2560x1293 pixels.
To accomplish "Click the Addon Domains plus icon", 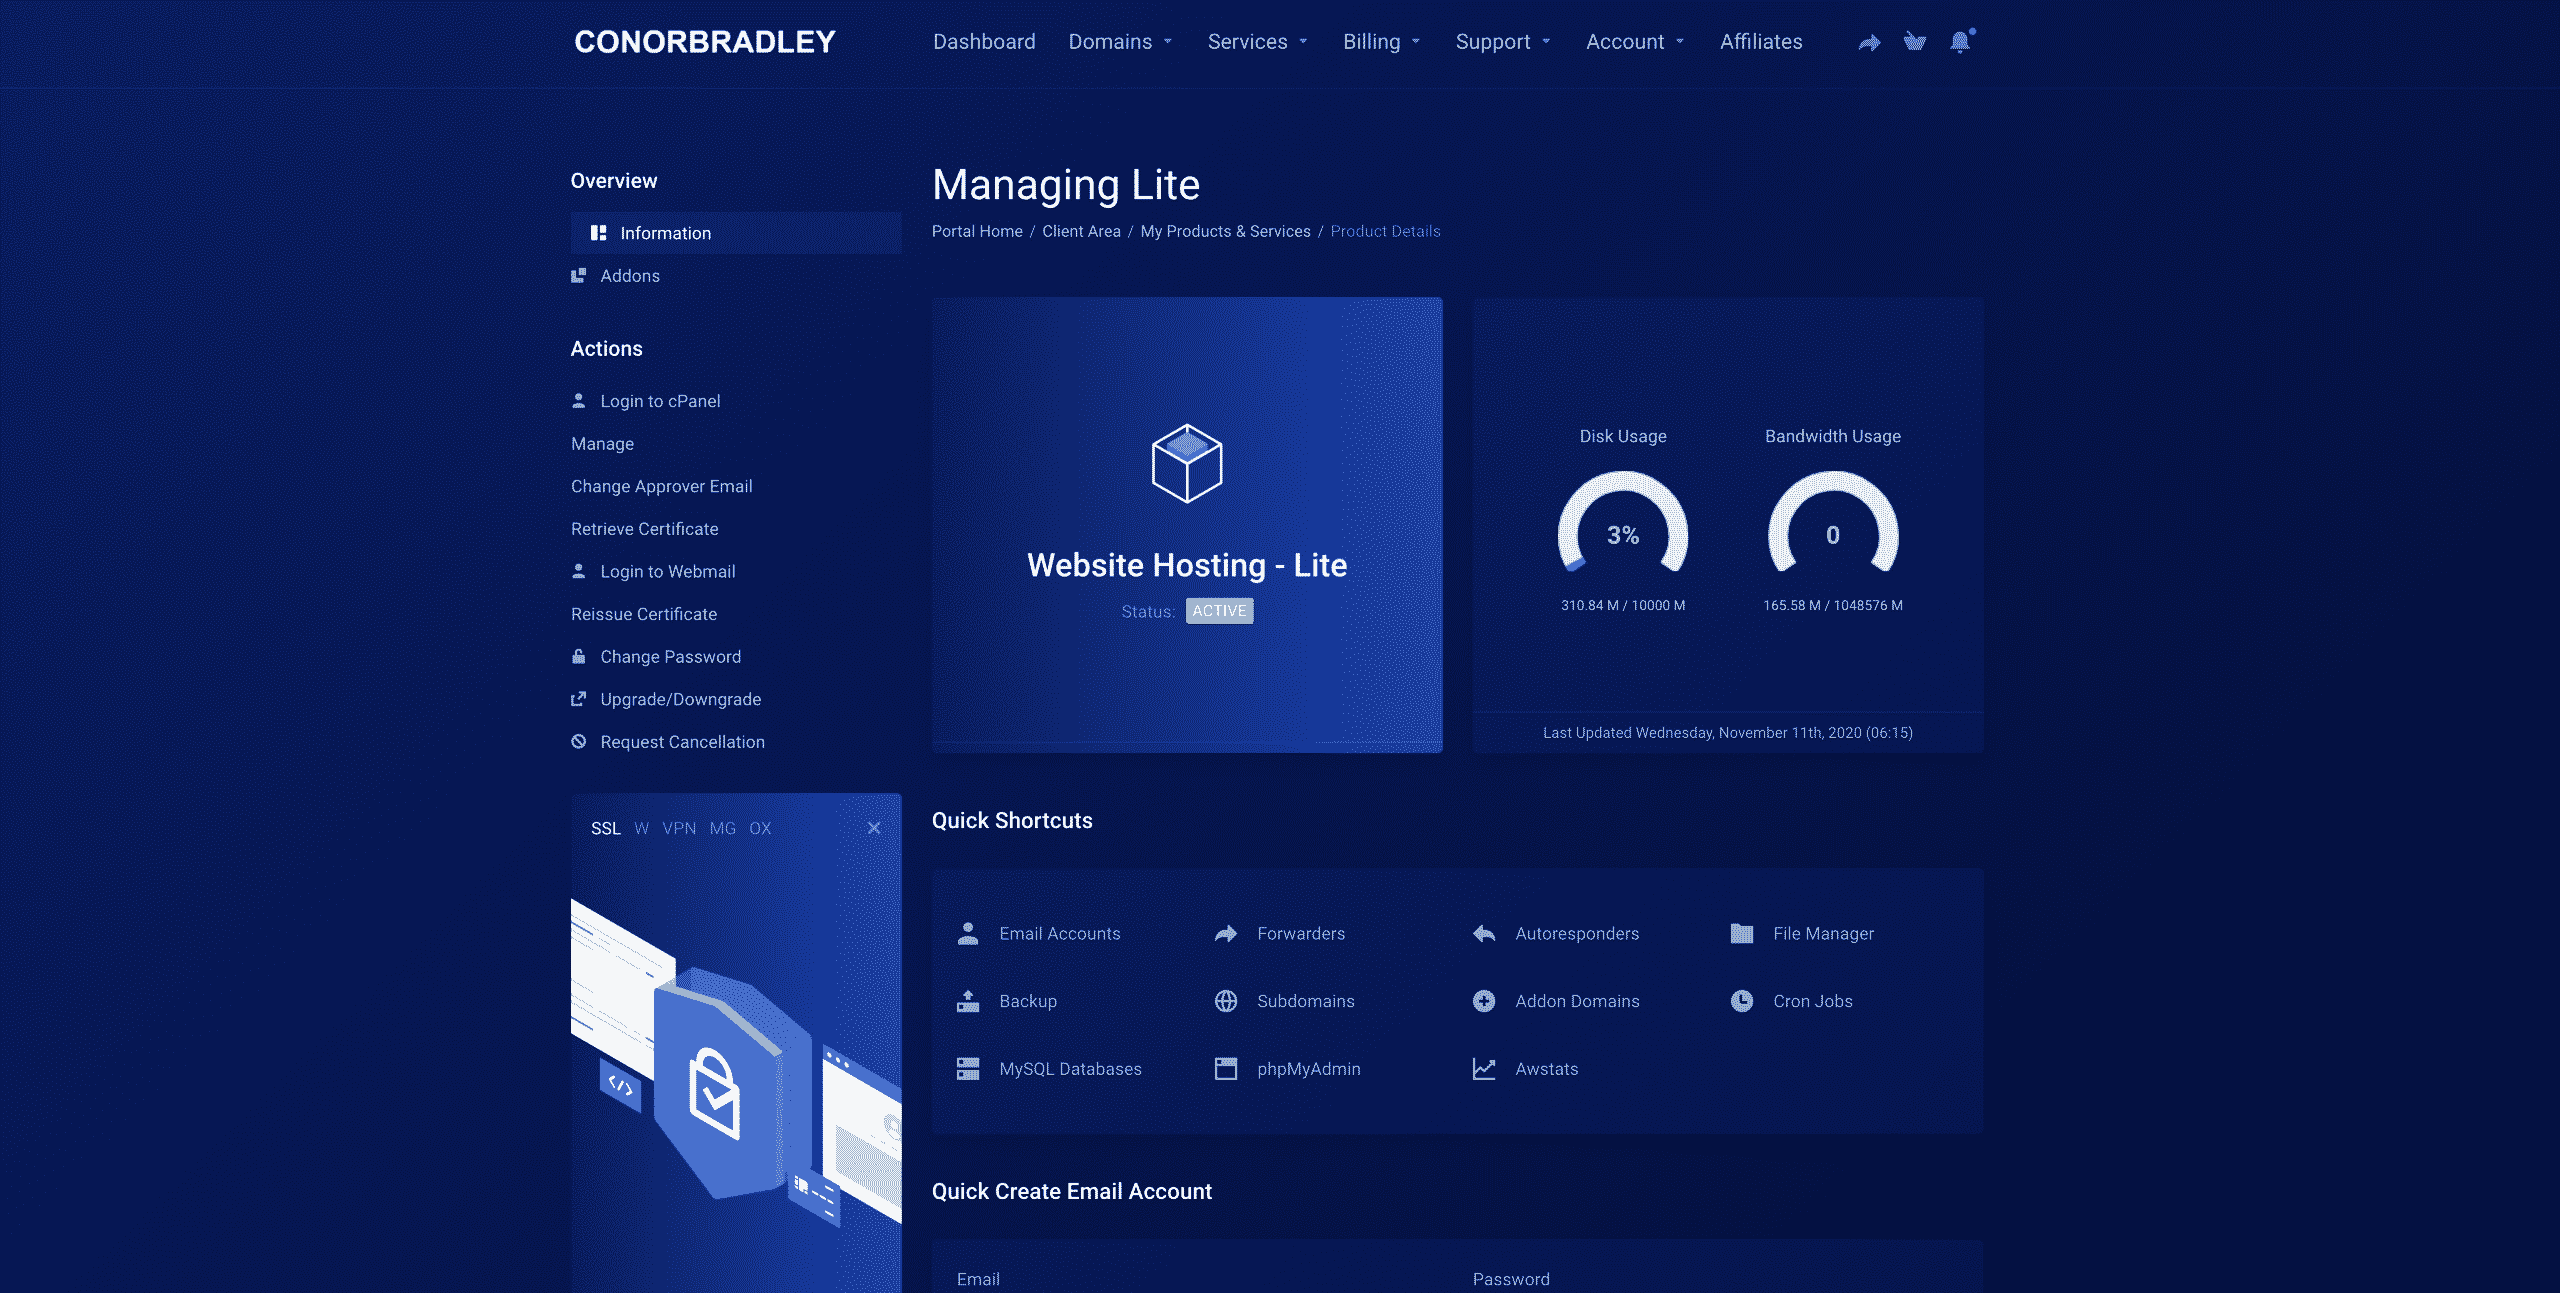I will tap(1484, 1001).
